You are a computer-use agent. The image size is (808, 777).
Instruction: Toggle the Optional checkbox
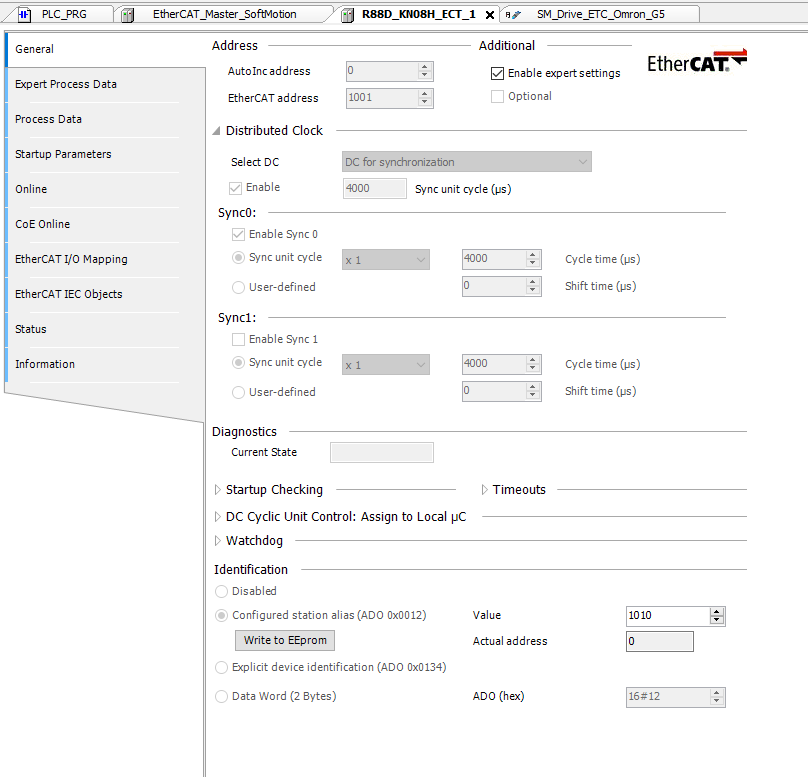[x=497, y=97]
